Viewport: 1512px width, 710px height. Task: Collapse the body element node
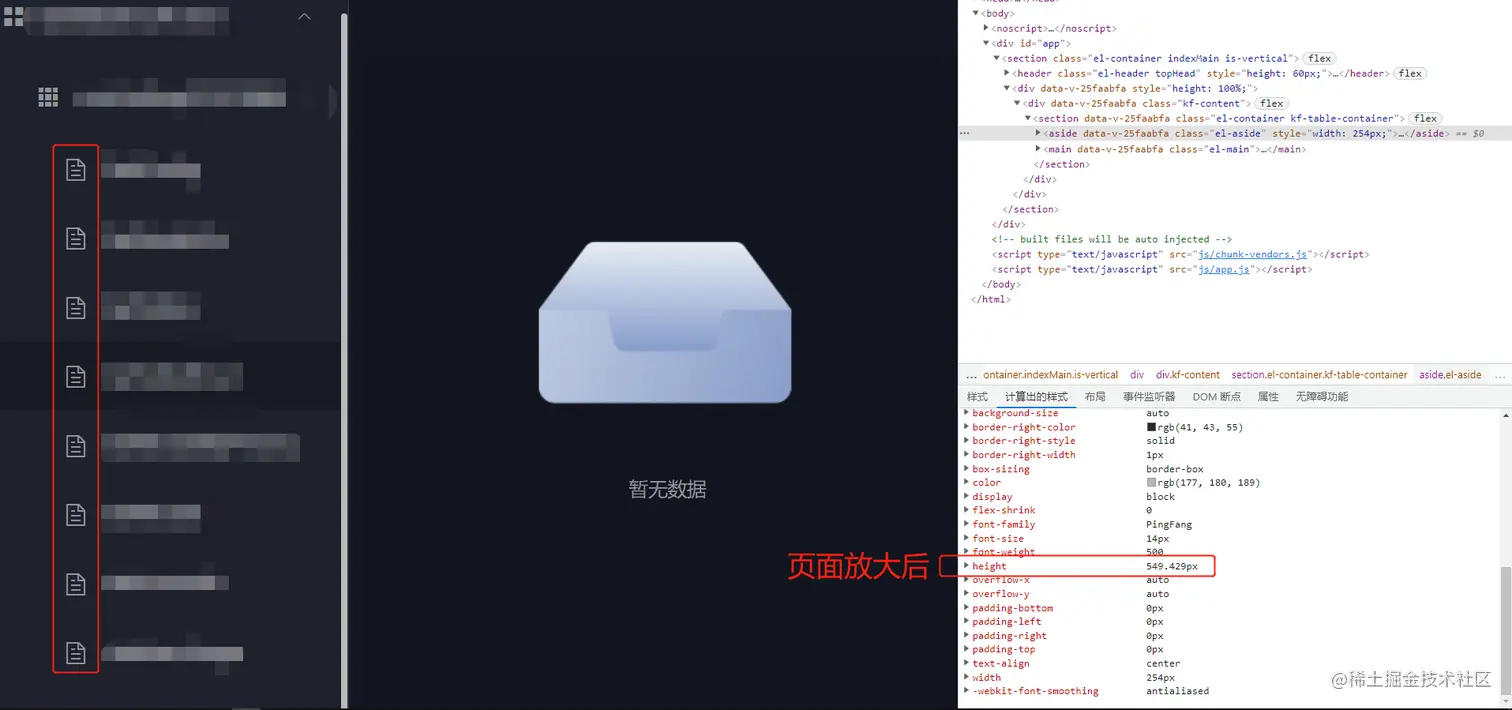point(976,13)
